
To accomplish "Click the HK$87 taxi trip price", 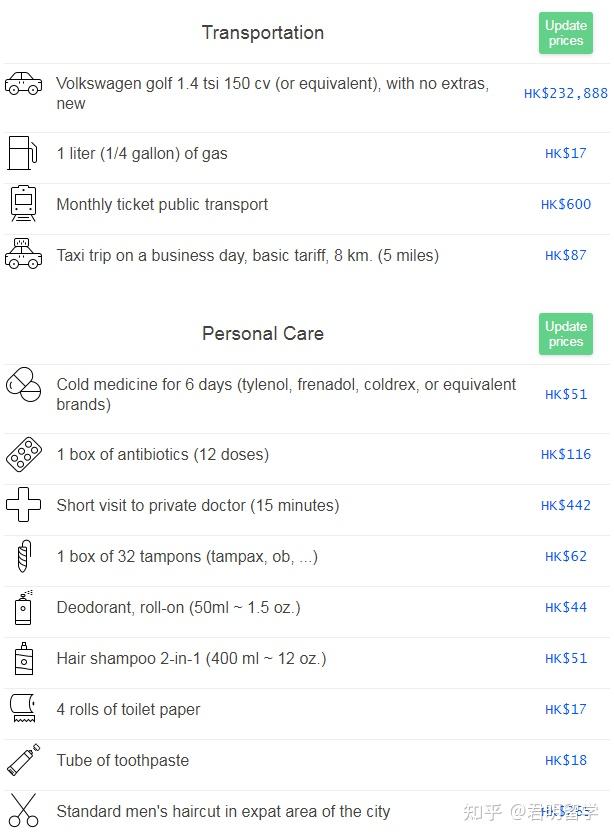I will [566, 255].
